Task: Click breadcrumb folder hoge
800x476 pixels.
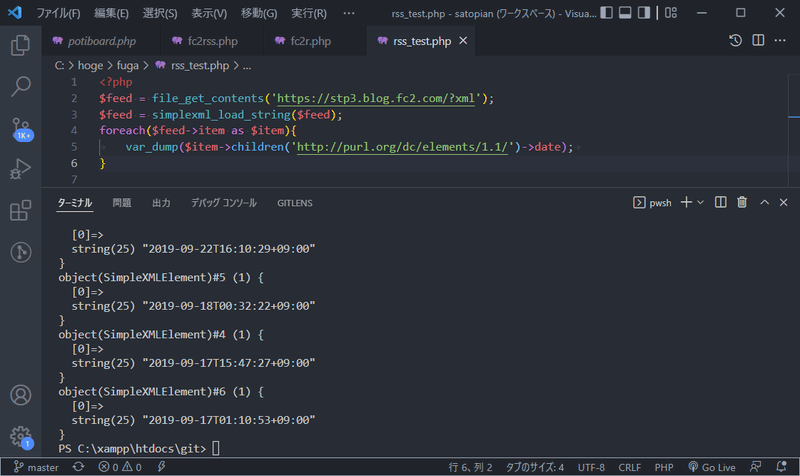Action: pos(90,65)
